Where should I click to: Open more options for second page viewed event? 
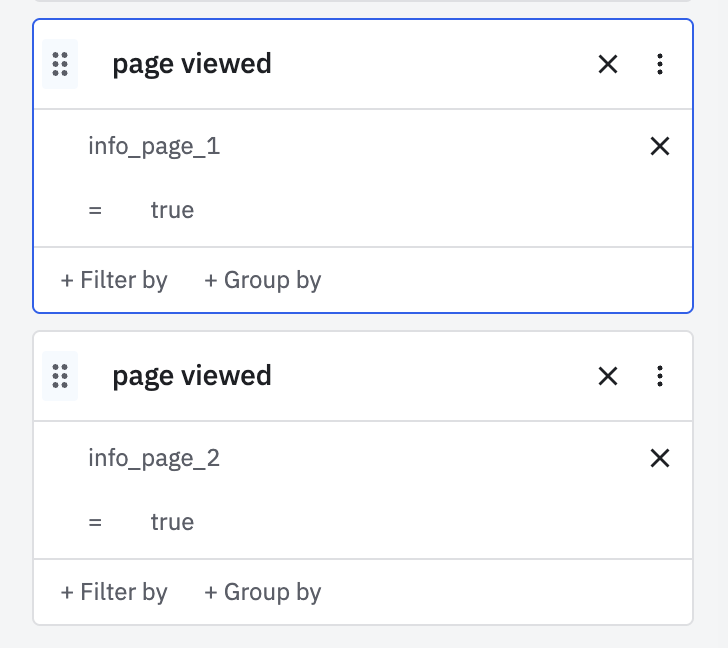(x=660, y=376)
